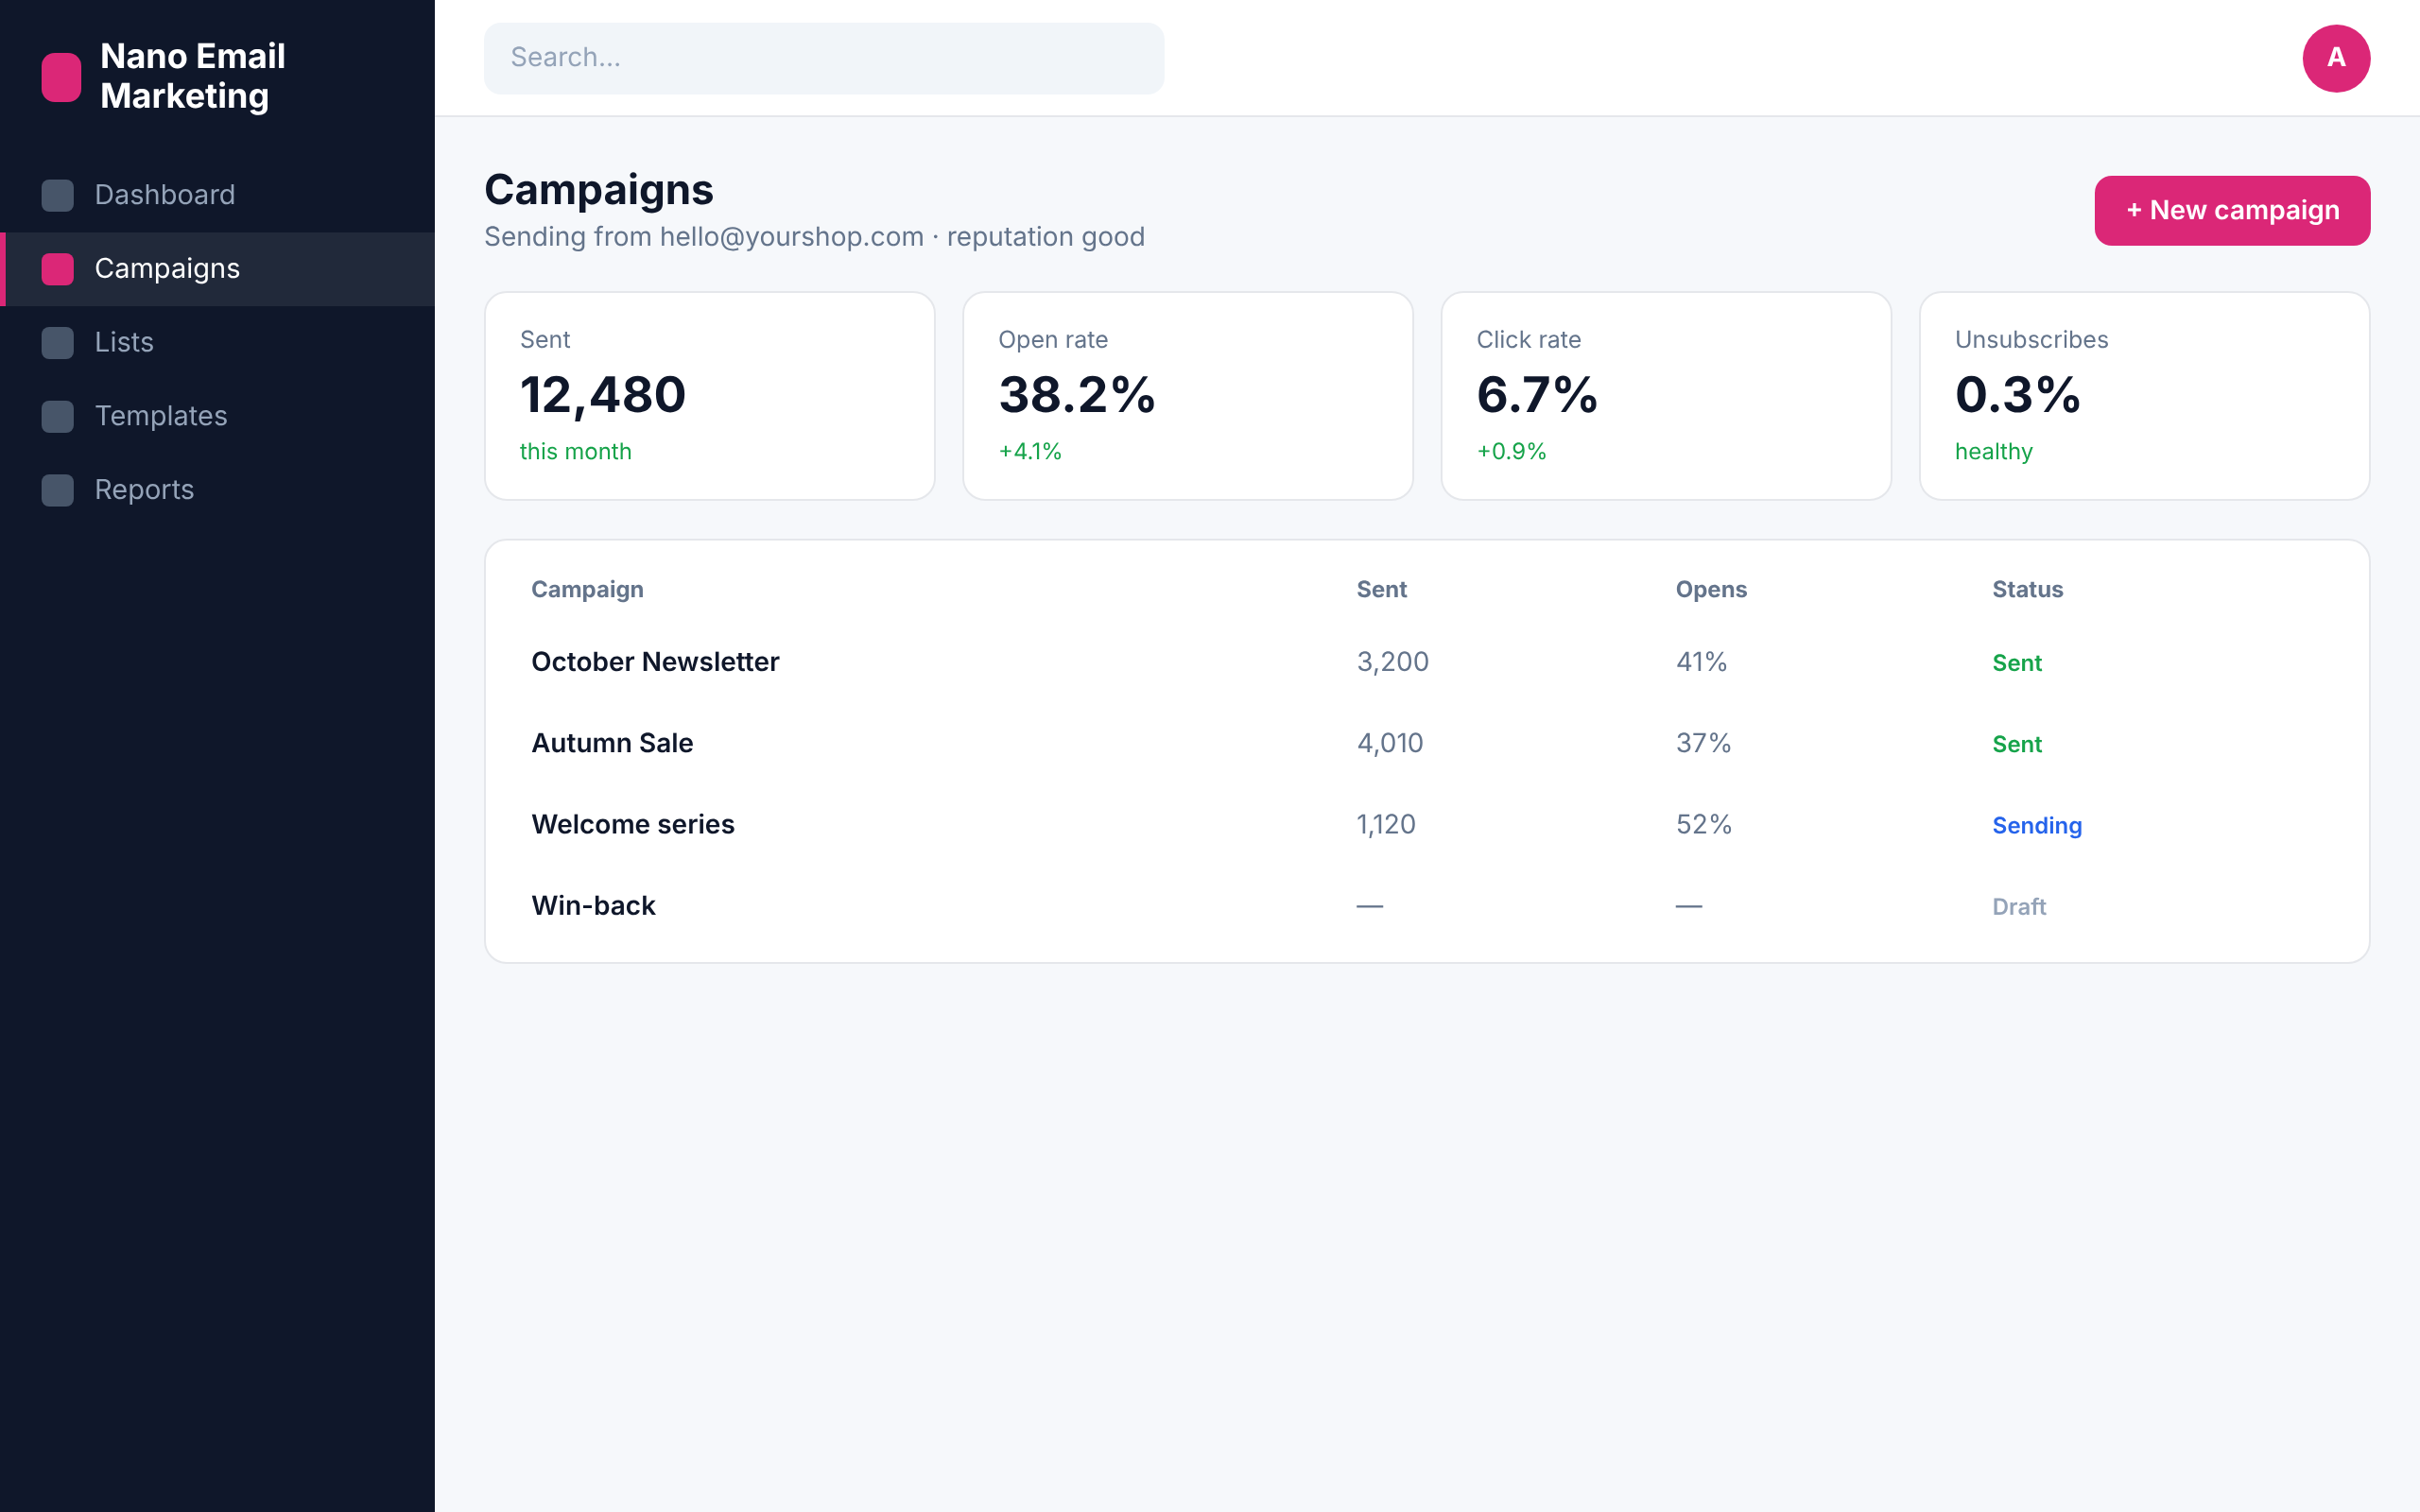
Task: Click the Opens column header
Action: click(x=1711, y=589)
